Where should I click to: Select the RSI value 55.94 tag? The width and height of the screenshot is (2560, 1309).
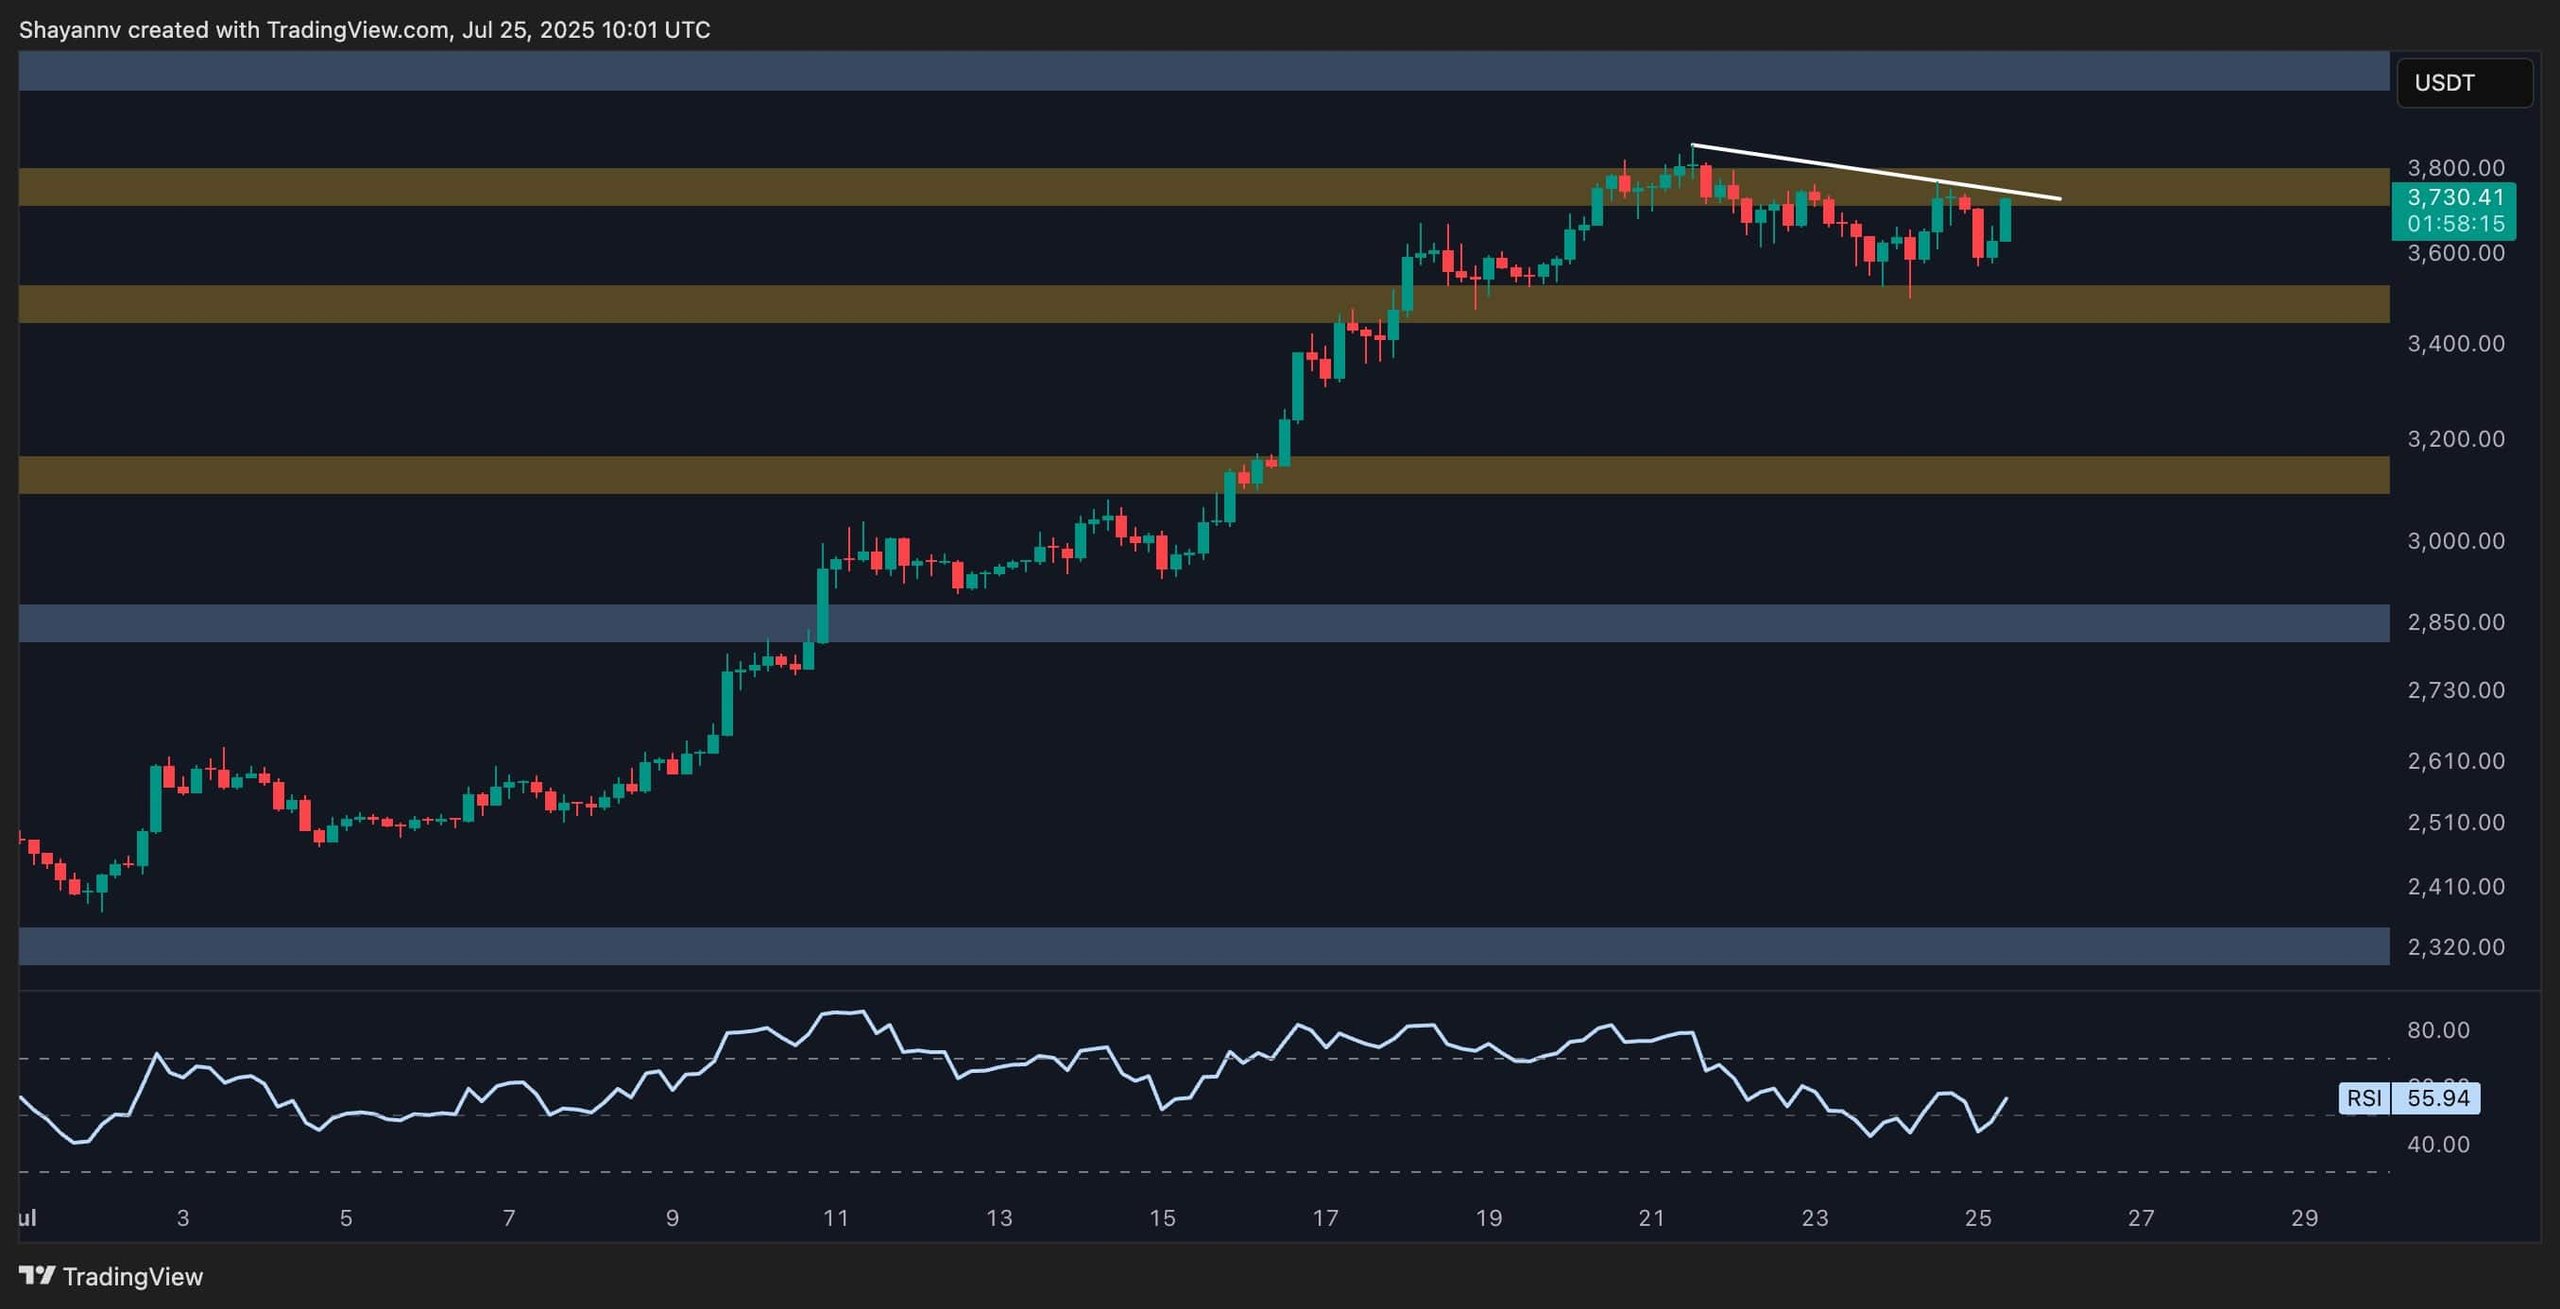coord(2437,1098)
